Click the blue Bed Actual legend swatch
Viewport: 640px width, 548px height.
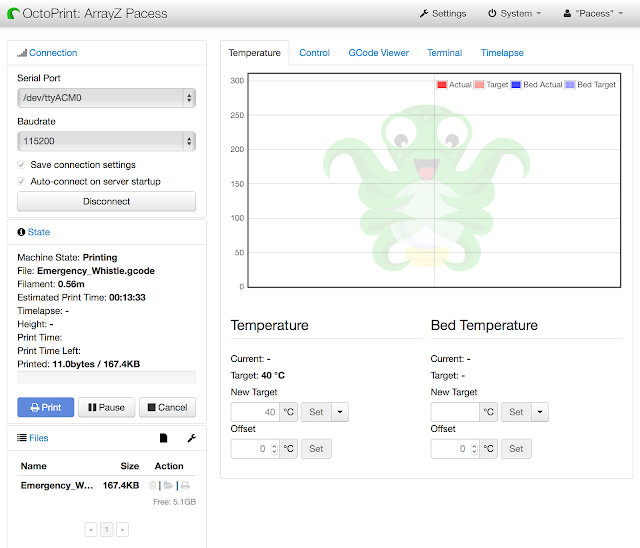(516, 85)
